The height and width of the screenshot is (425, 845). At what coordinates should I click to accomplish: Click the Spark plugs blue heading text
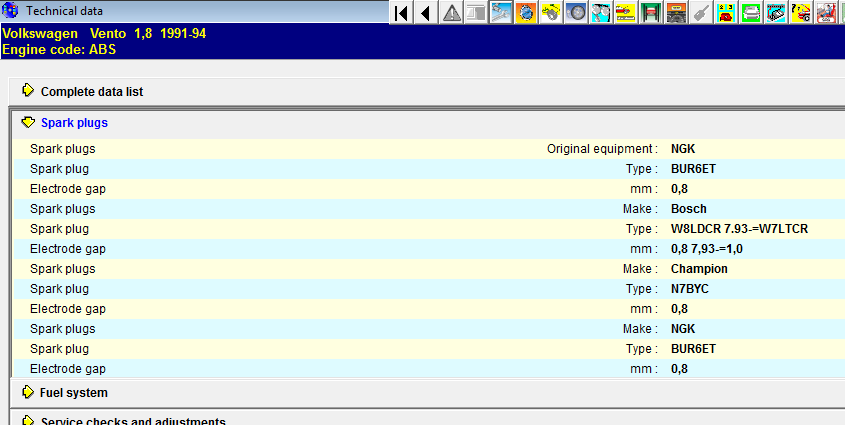(74, 123)
